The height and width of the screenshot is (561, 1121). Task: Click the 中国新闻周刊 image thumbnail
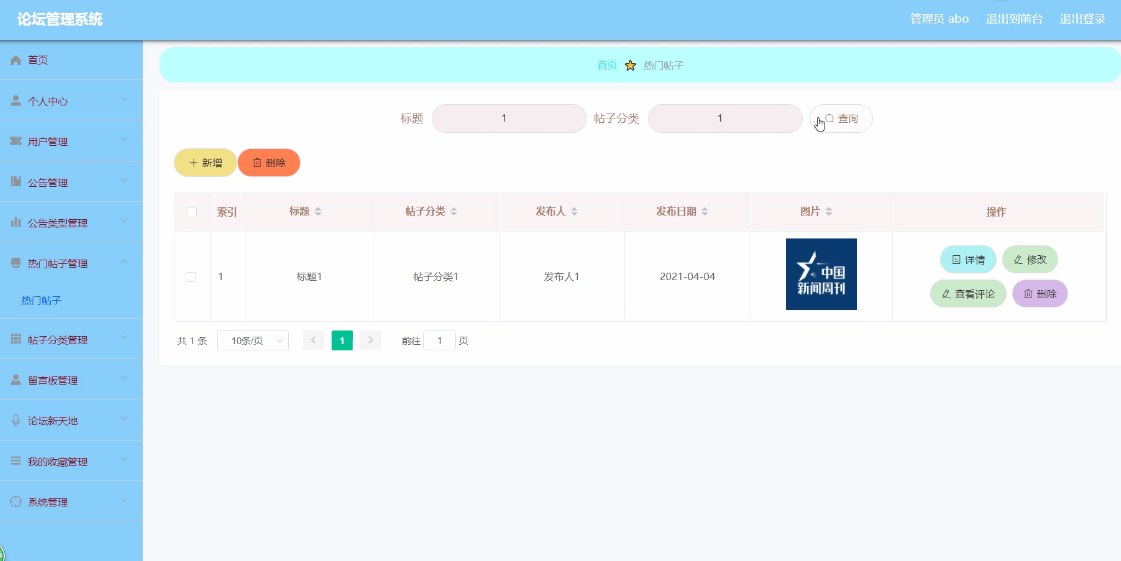tap(821, 274)
